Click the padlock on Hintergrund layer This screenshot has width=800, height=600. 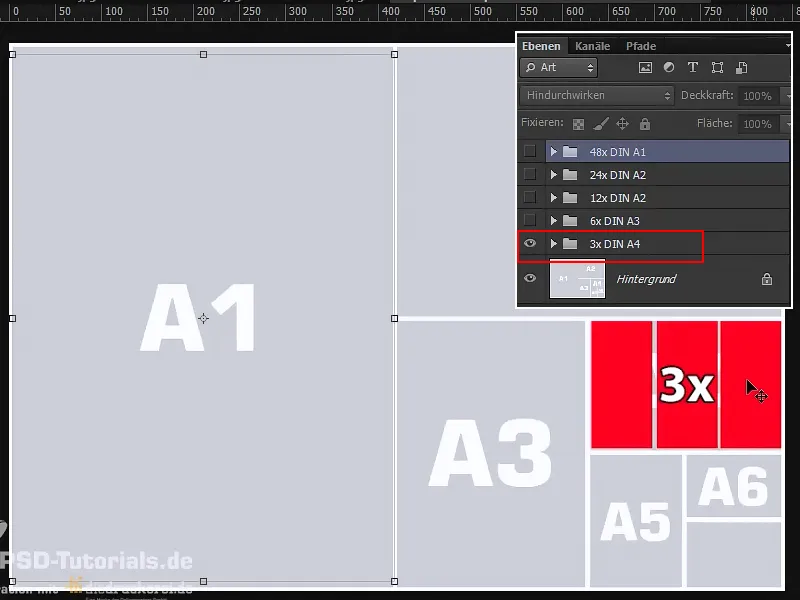(x=766, y=279)
